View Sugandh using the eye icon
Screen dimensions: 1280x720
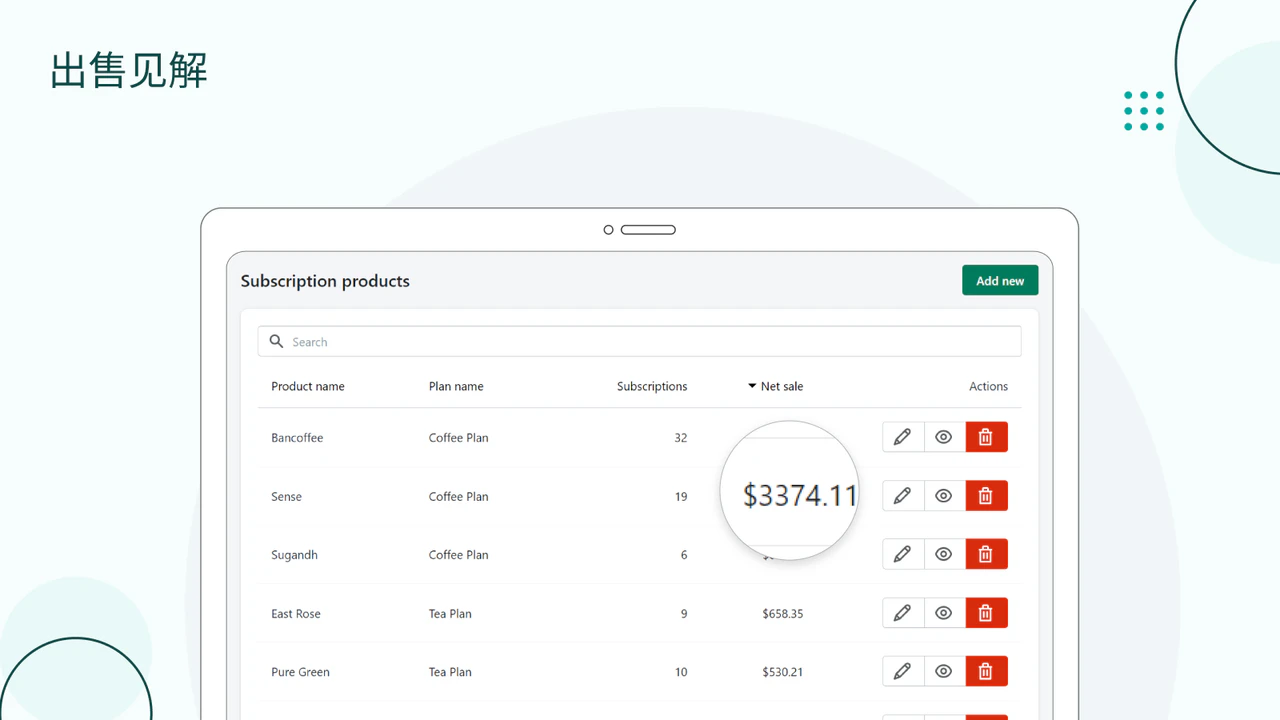tap(944, 554)
